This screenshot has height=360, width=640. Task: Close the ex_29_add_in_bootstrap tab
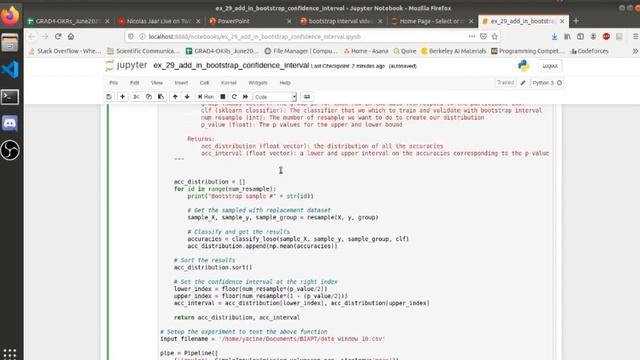562,21
